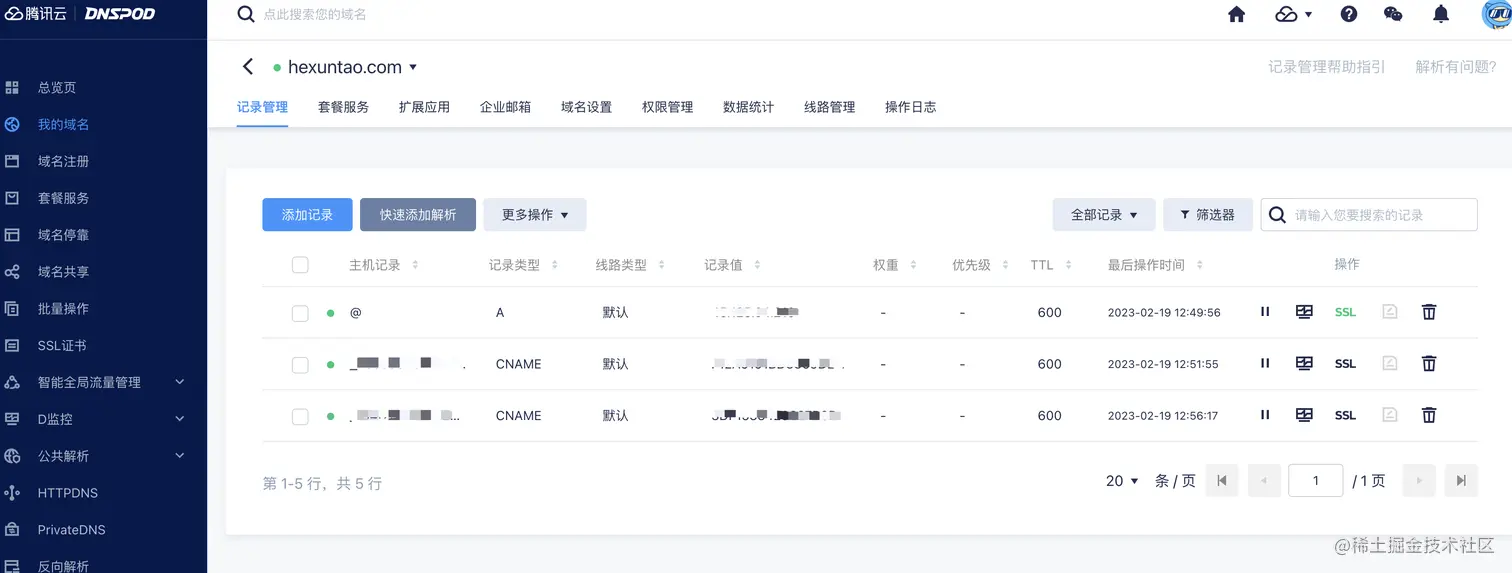Open 记录管理帮助指引 link
Screen dimensions: 1512x573
pos(1327,67)
